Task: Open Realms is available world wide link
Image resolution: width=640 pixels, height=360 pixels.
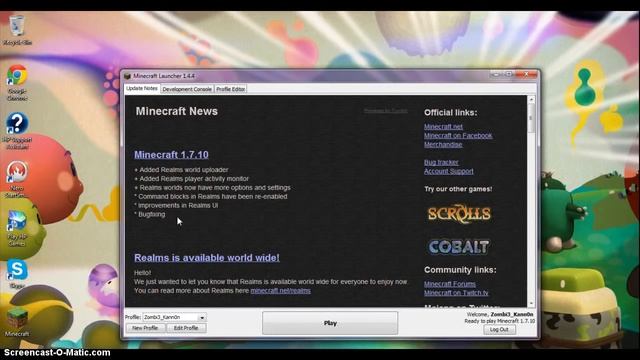Action: point(207,258)
